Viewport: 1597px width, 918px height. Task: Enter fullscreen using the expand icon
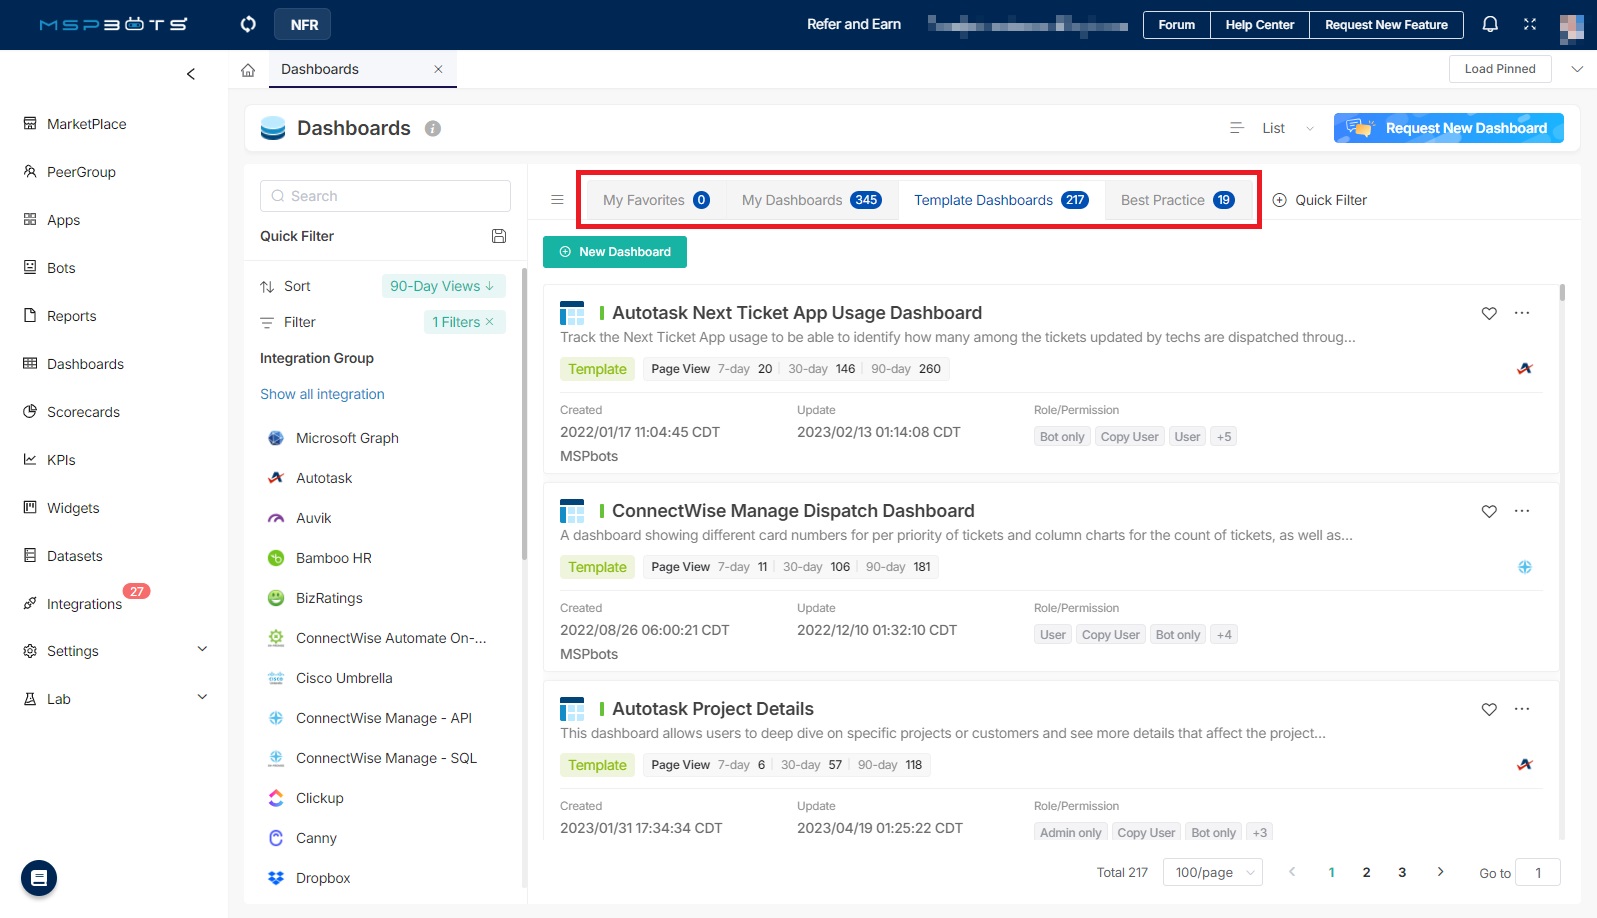(x=1530, y=24)
